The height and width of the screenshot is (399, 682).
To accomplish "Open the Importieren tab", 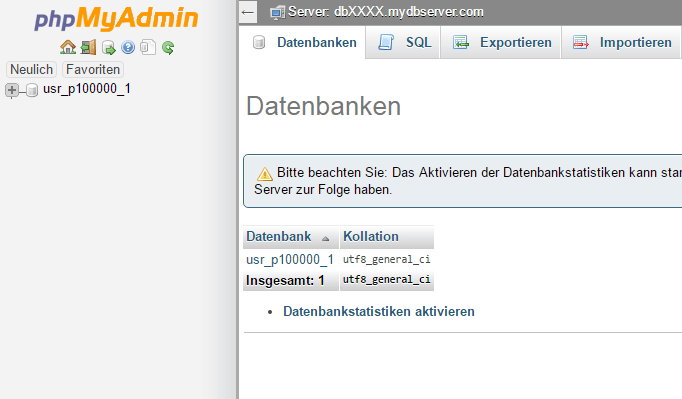I will 621,42.
